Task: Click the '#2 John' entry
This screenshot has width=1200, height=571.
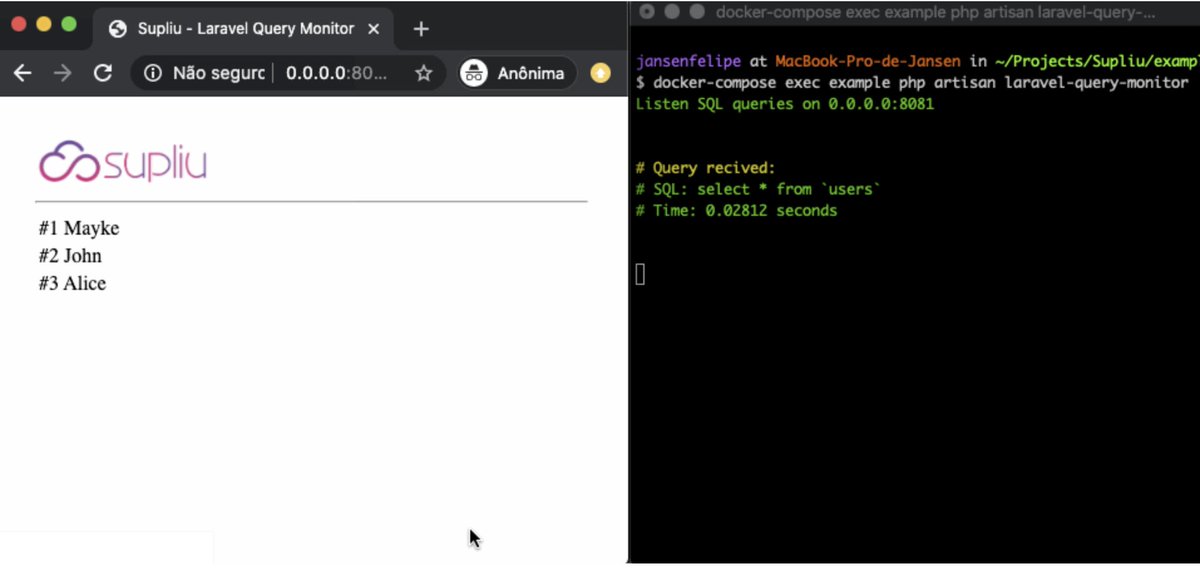Action: (70, 256)
